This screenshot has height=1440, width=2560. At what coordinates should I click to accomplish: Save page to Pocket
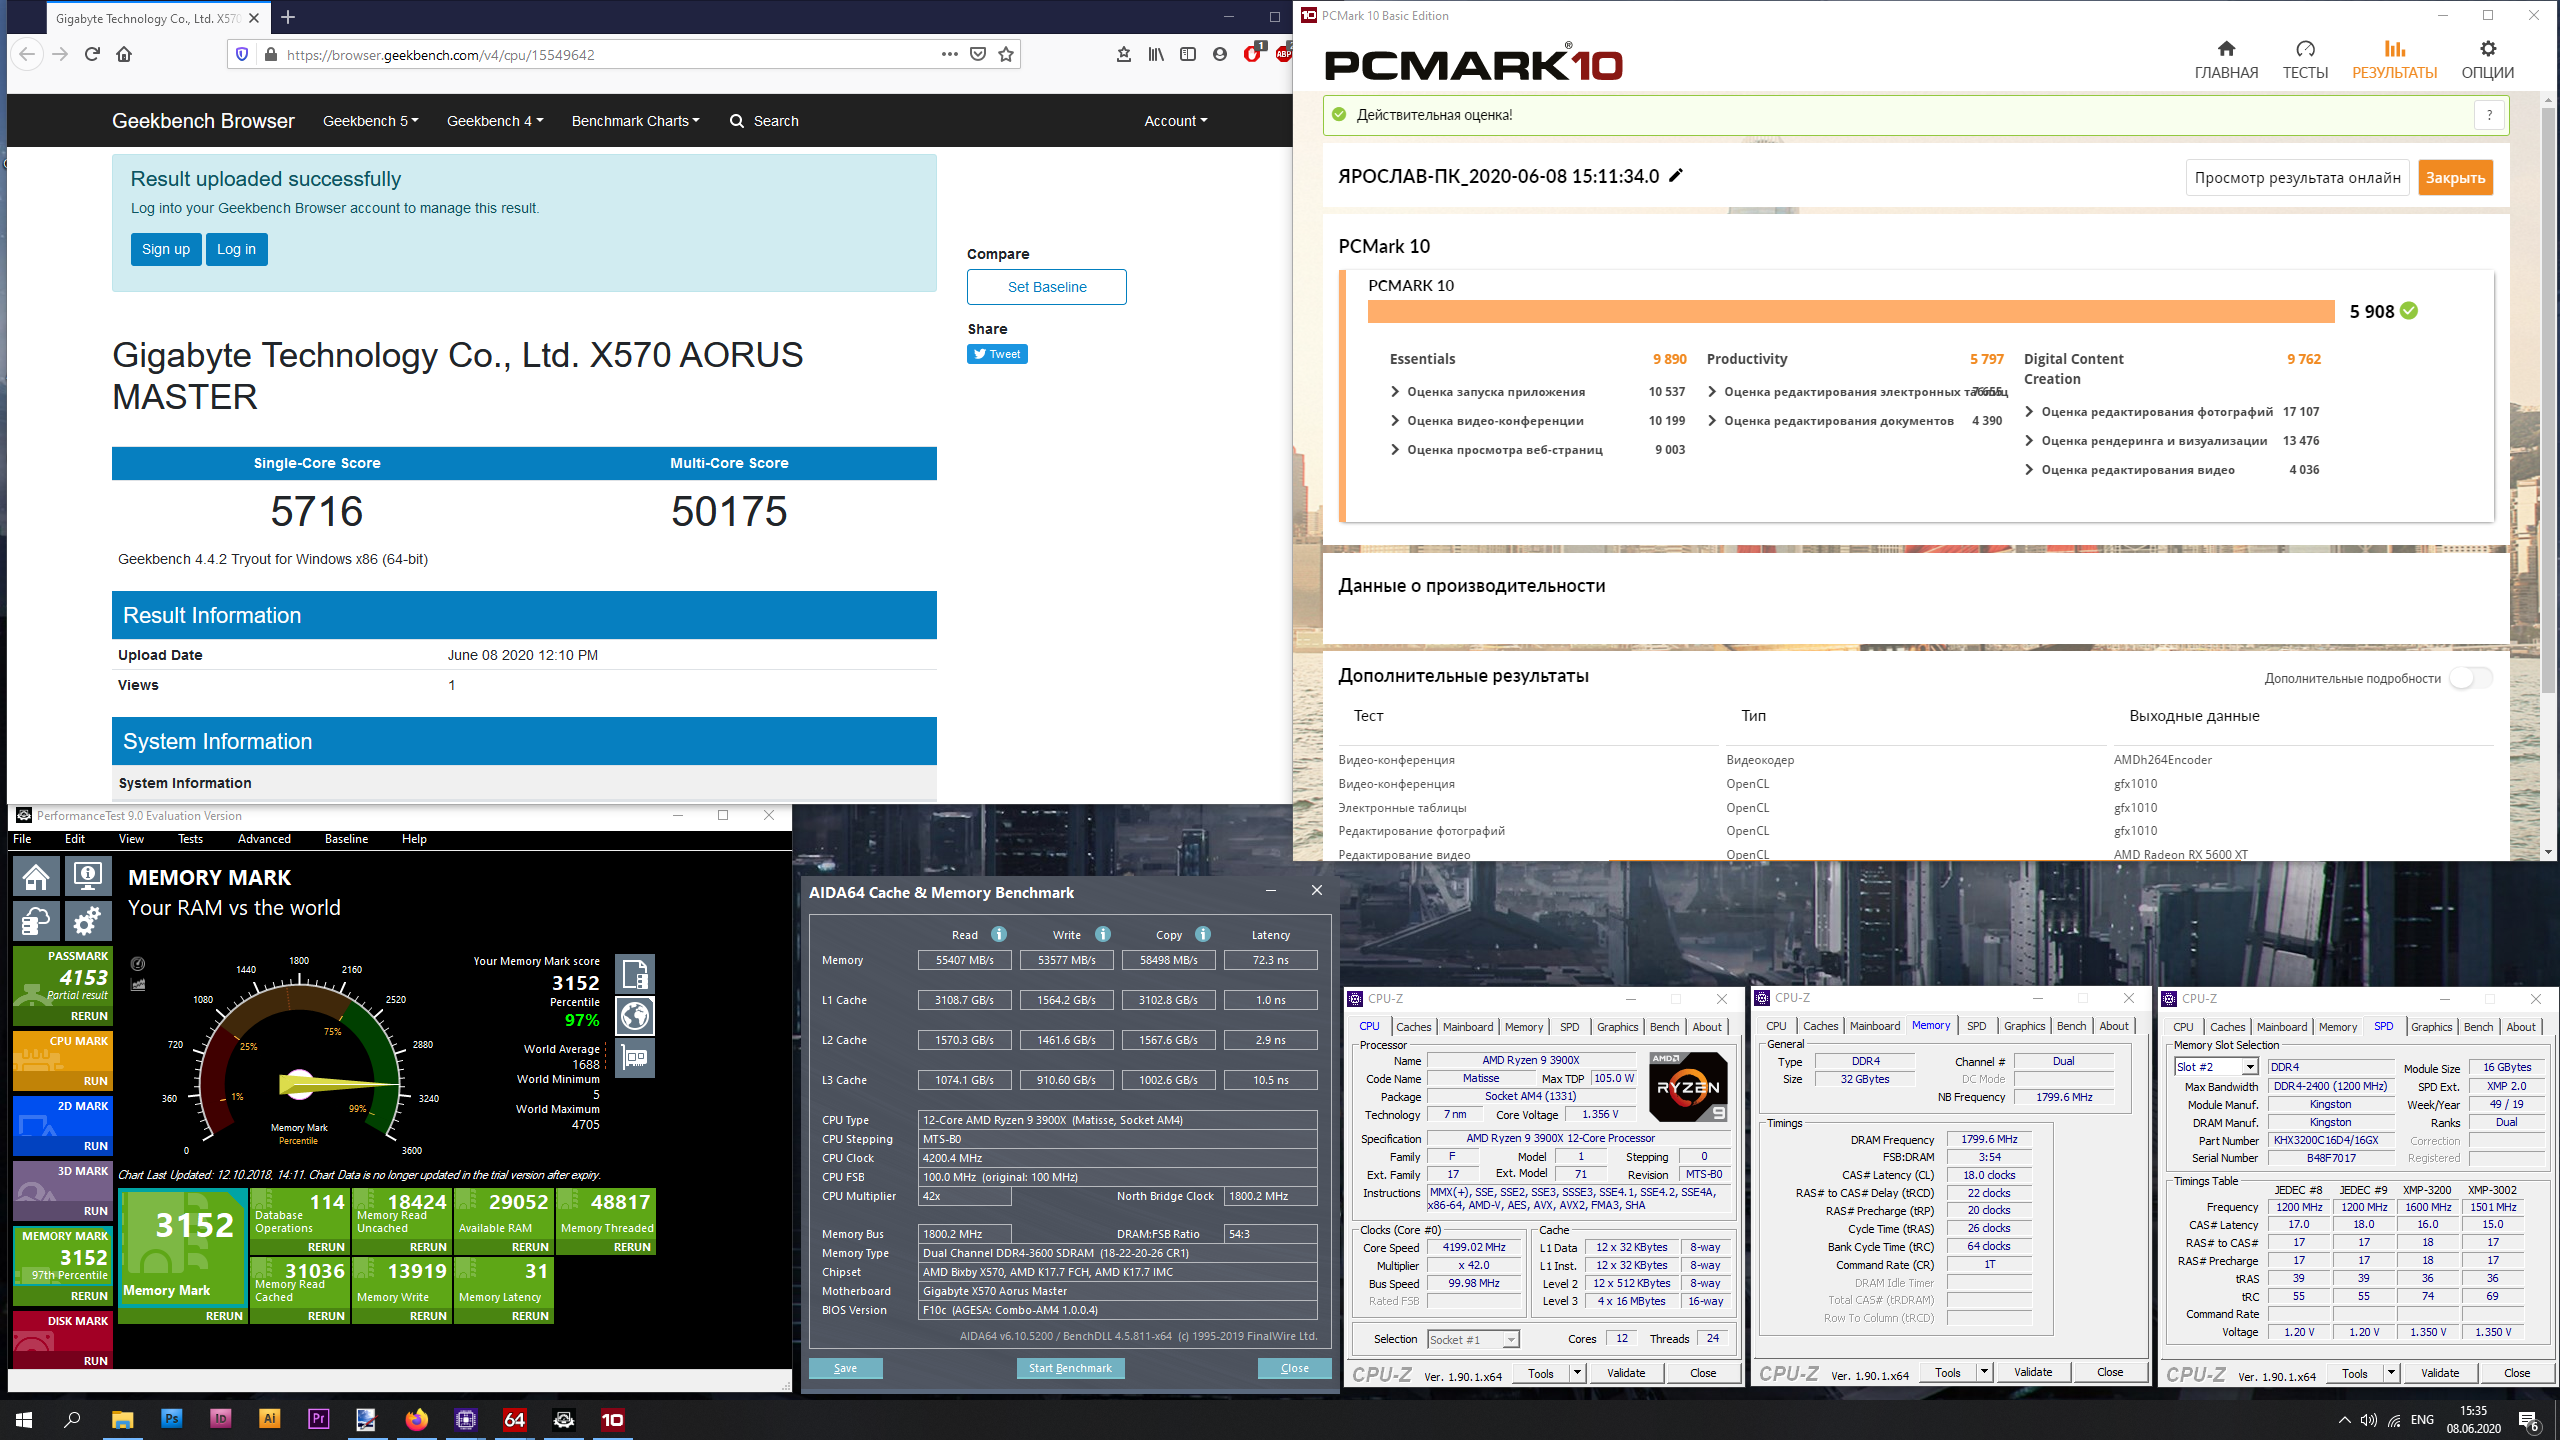tap(978, 54)
